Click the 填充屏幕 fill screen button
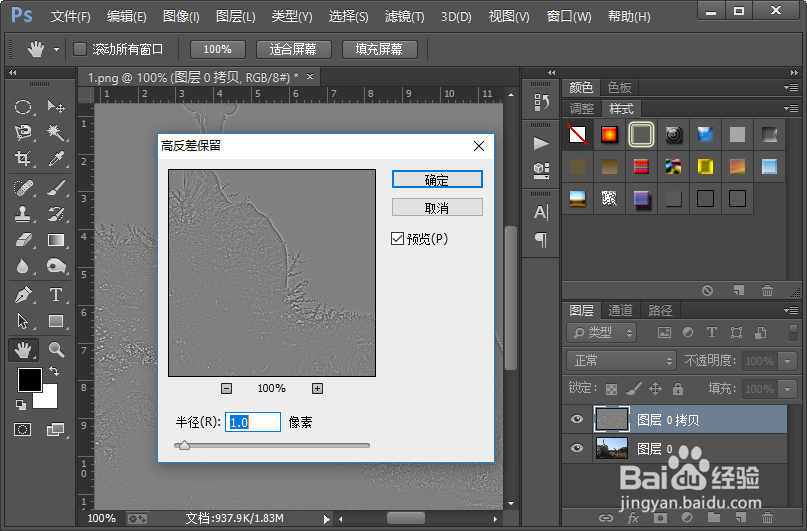807x531 pixels. [379, 49]
